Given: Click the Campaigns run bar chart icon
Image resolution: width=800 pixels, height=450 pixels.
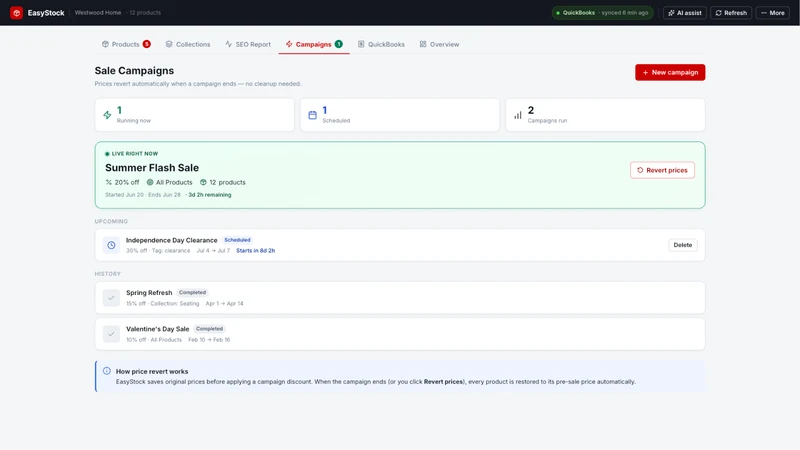Looking at the screenshot, I should coord(518,115).
